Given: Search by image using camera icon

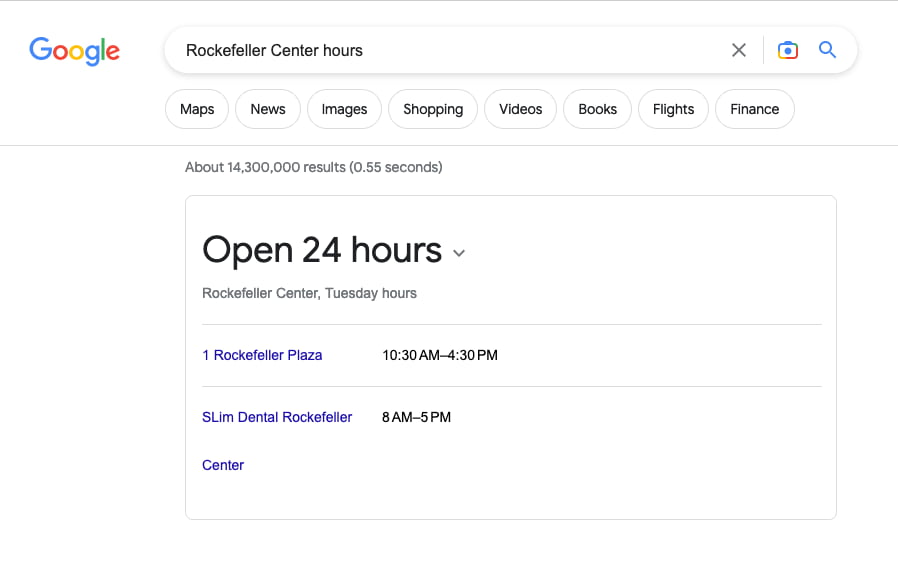Looking at the screenshot, I should tap(787, 50).
